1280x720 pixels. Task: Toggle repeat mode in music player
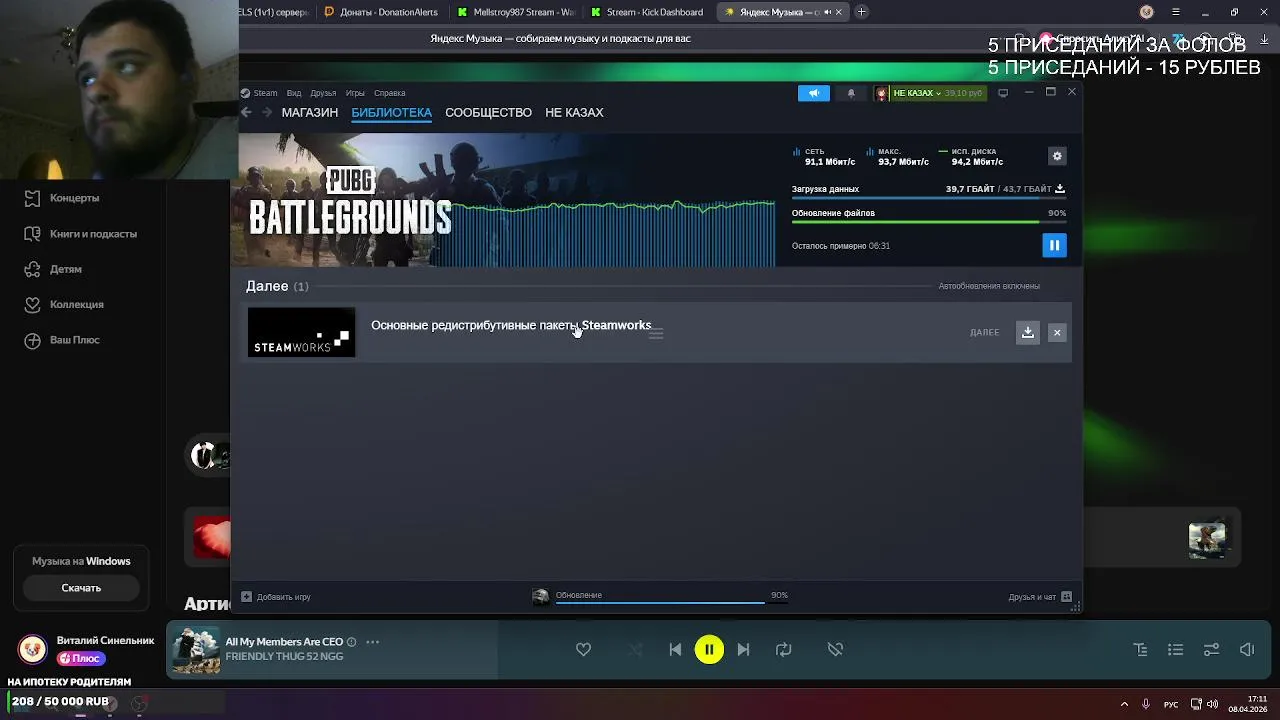point(783,649)
